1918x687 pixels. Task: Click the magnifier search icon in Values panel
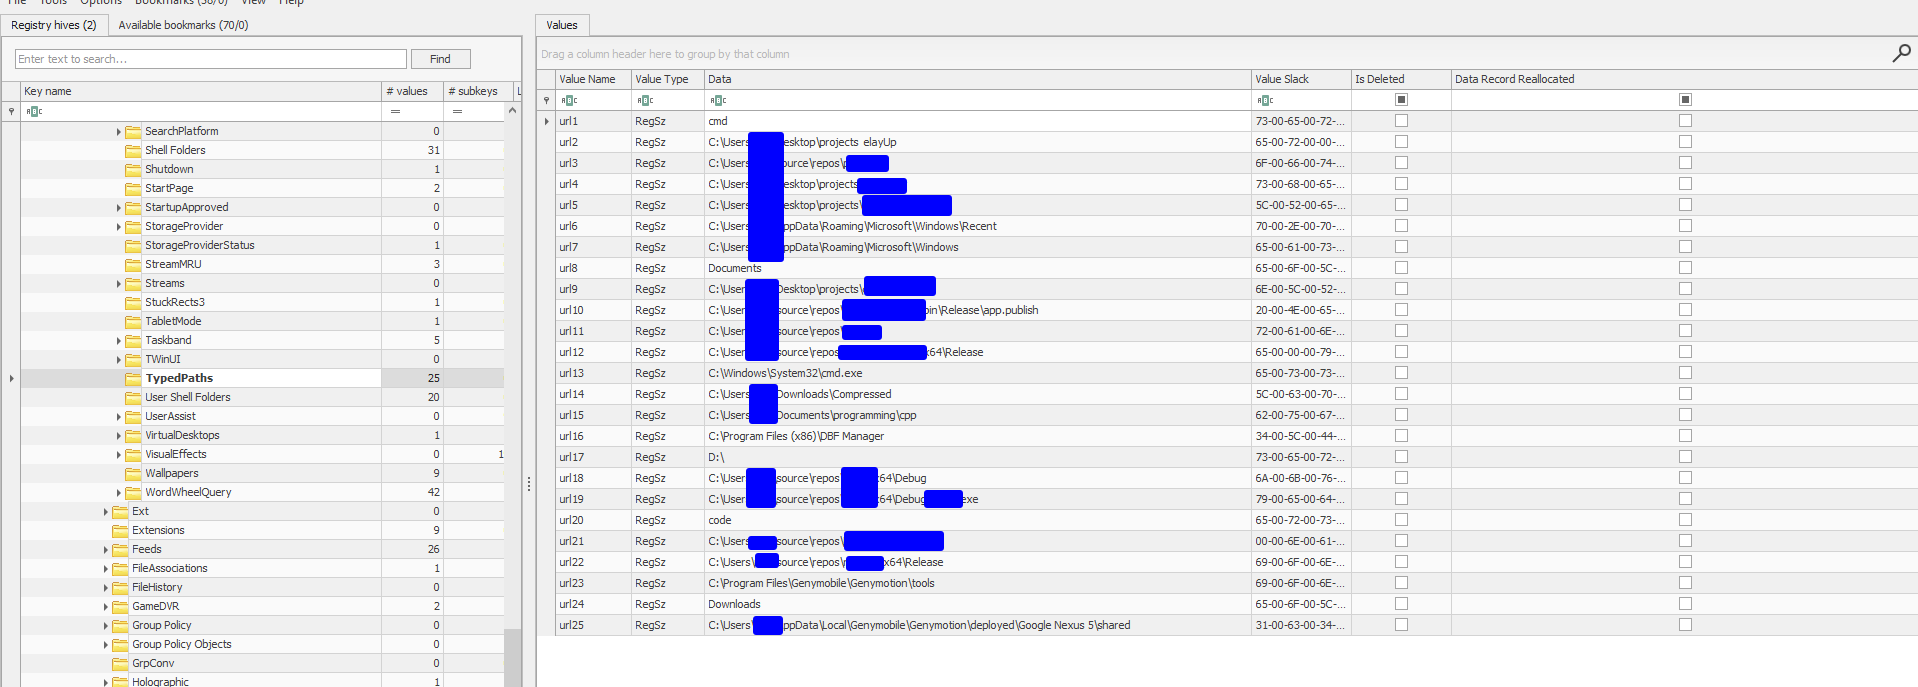click(1901, 53)
